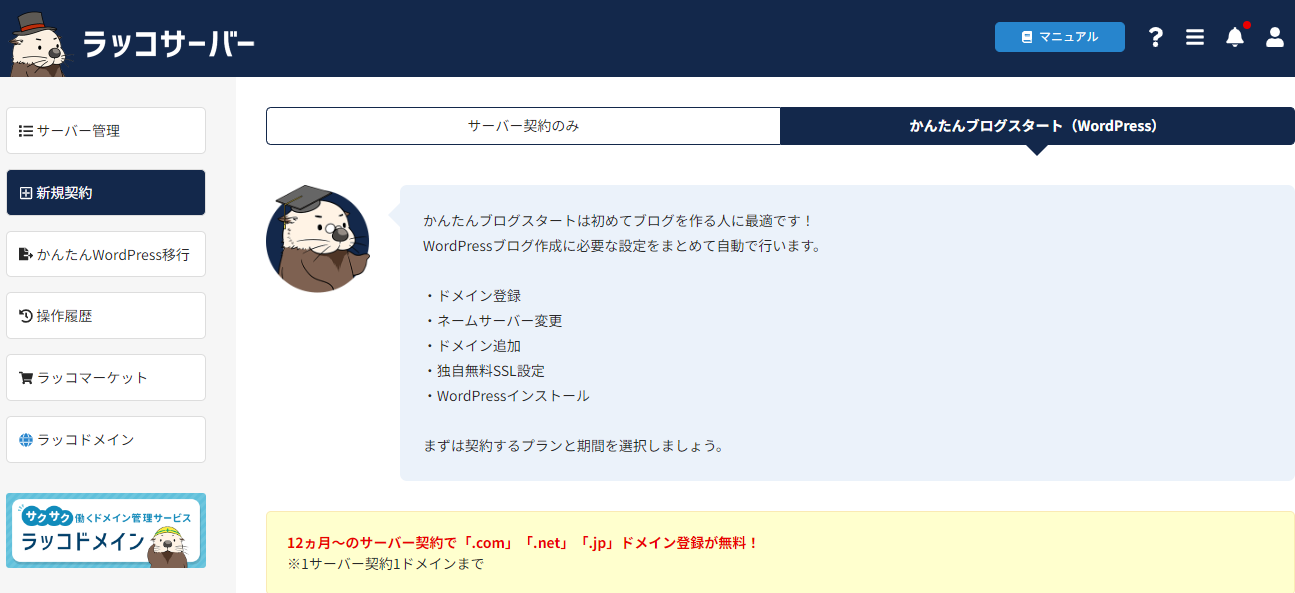
Task: Open the help question mark icon
Action: (x=1156, y=37)
